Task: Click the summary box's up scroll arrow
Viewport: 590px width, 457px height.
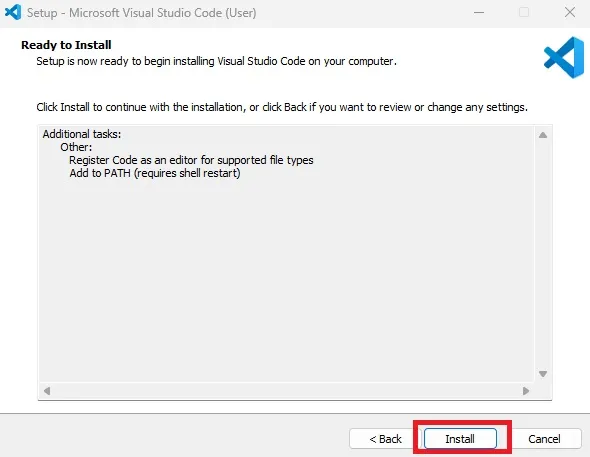Action: pos(543,135)
